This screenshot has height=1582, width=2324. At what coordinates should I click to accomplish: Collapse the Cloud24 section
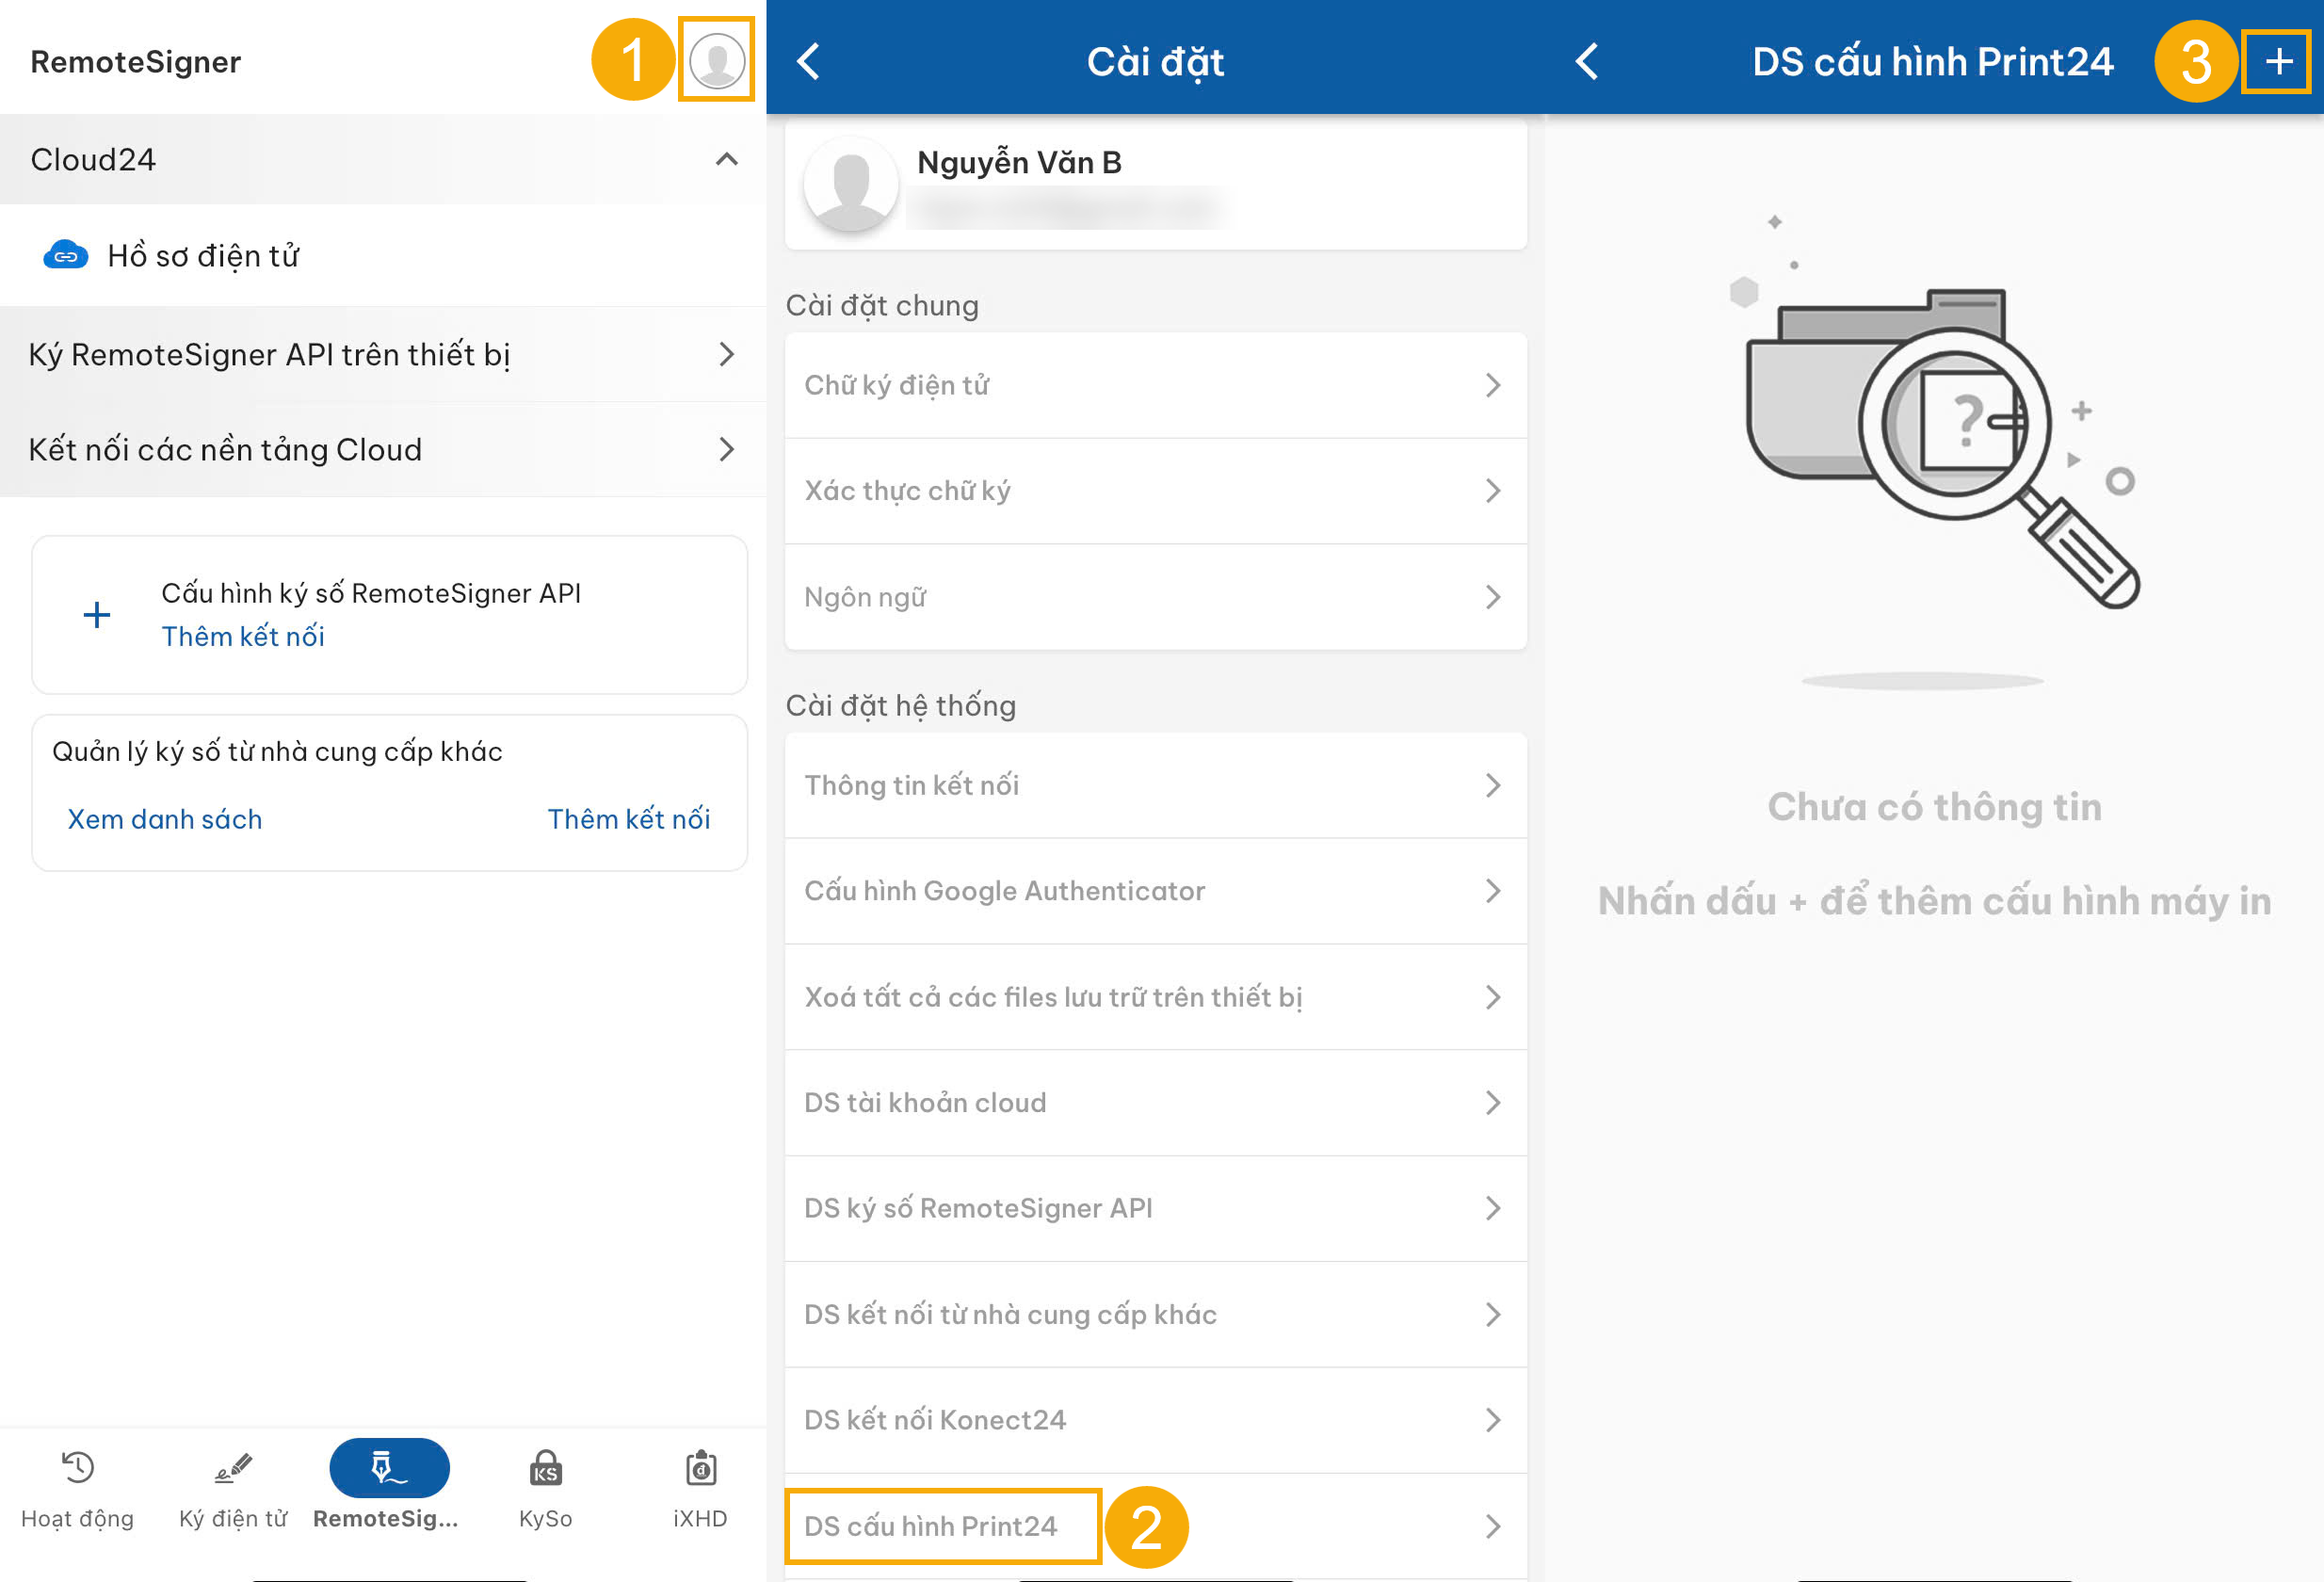click(x=727, y=160)
